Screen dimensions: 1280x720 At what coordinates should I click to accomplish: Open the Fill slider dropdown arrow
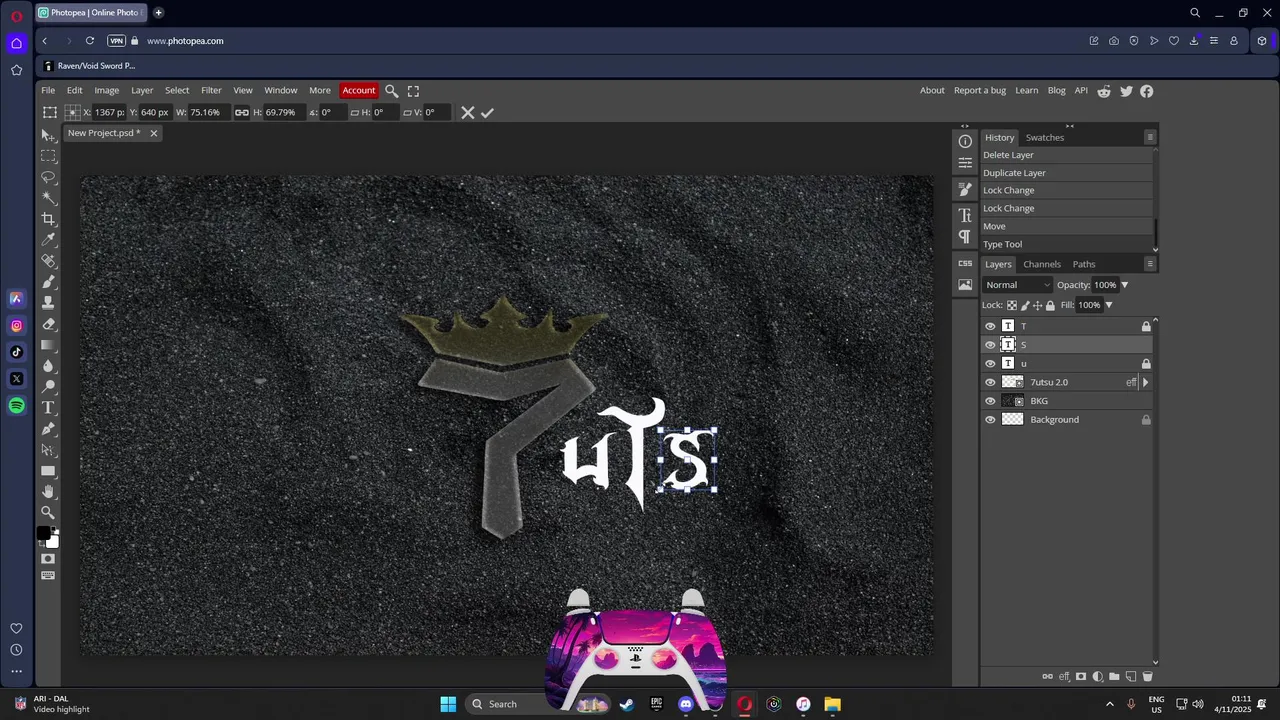coord(1108,305)
